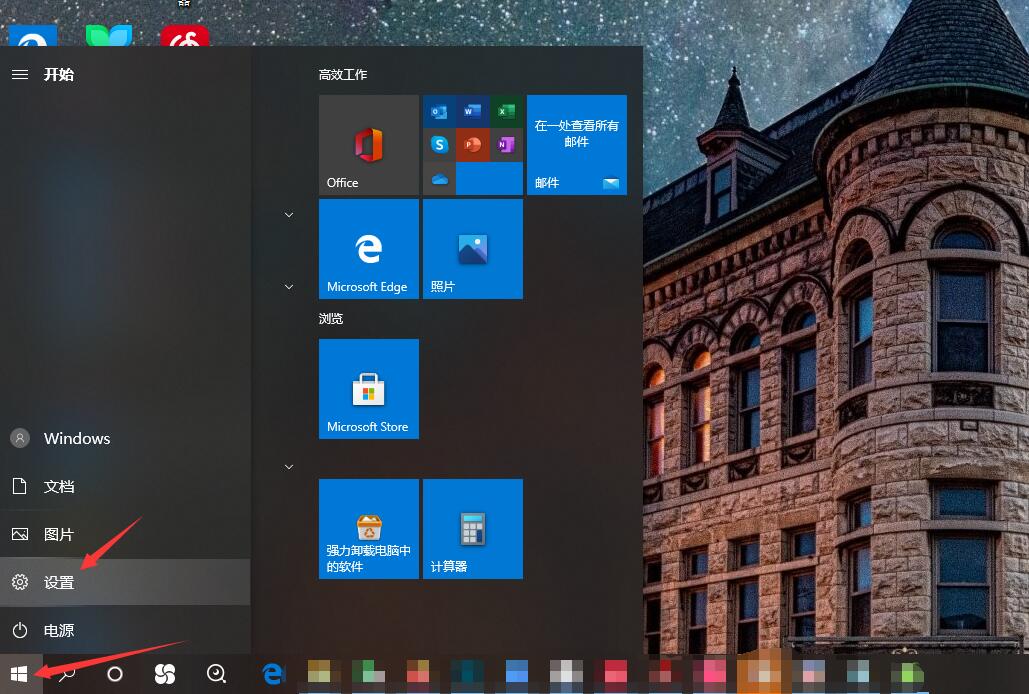Viewport: 1029px width, 694px height.
Task: Open Skype in the Office folder tile
Action: coord(439,145)
